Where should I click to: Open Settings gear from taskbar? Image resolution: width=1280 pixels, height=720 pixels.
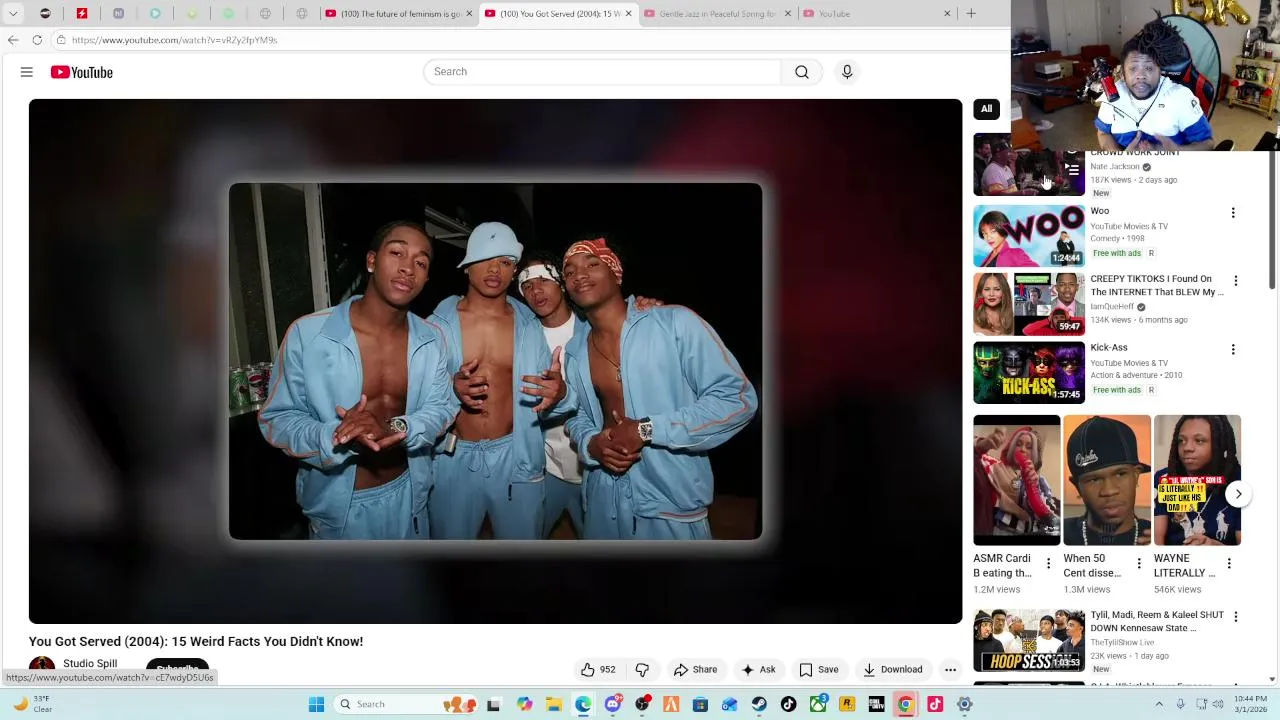[965, 704]
